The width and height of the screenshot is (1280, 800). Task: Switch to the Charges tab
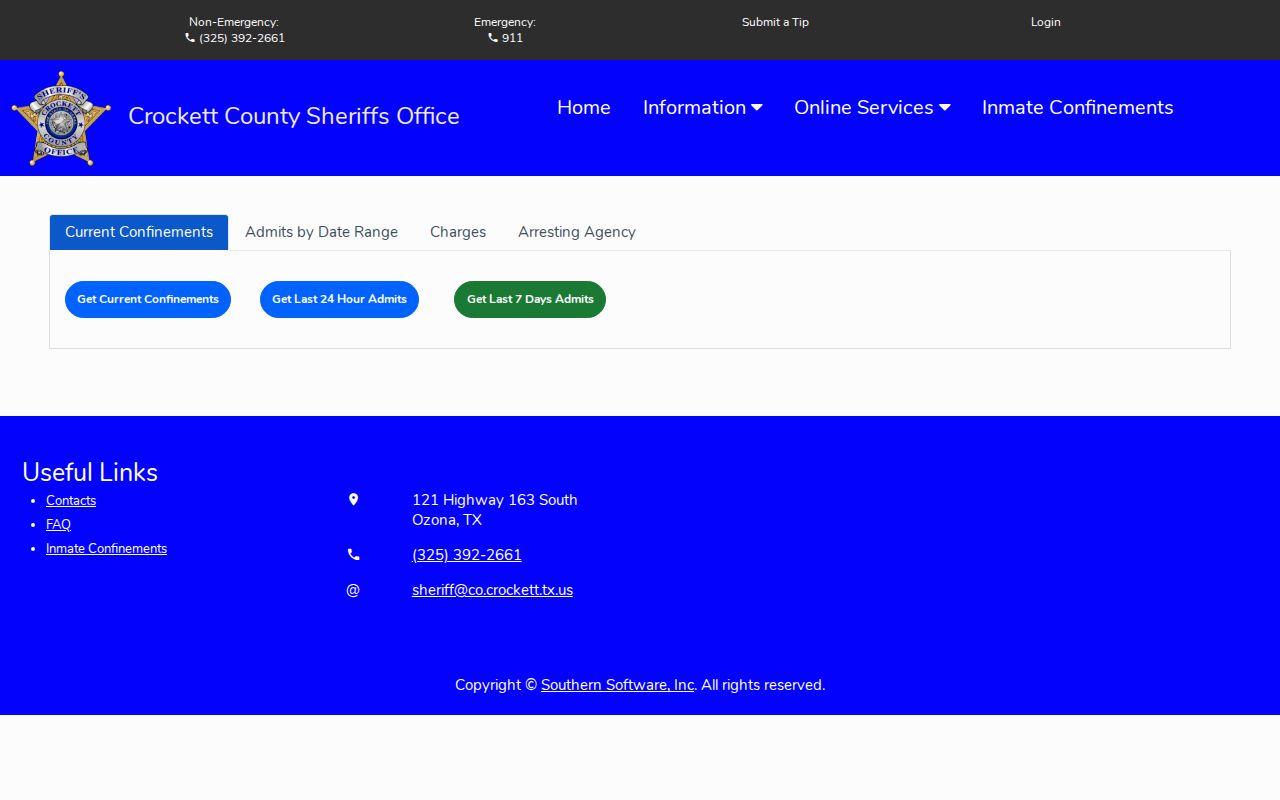point(458,232)
